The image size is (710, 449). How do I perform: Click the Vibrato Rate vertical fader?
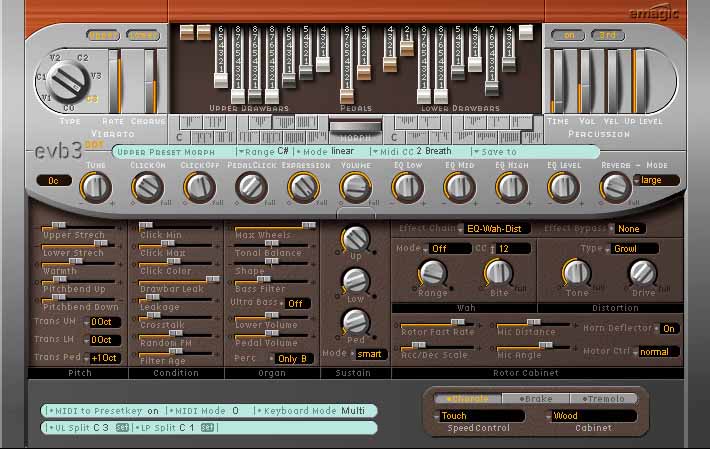115,81
